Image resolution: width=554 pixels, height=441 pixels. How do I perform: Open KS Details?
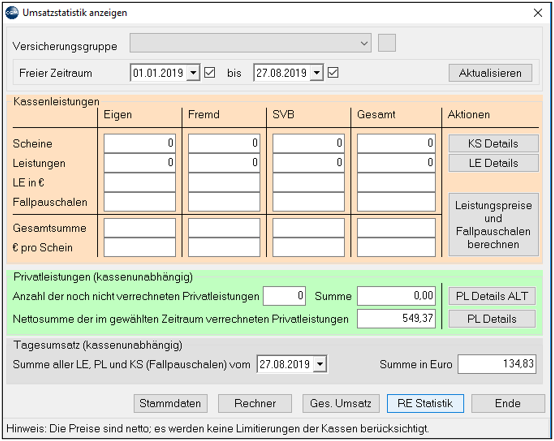point(494,143)
